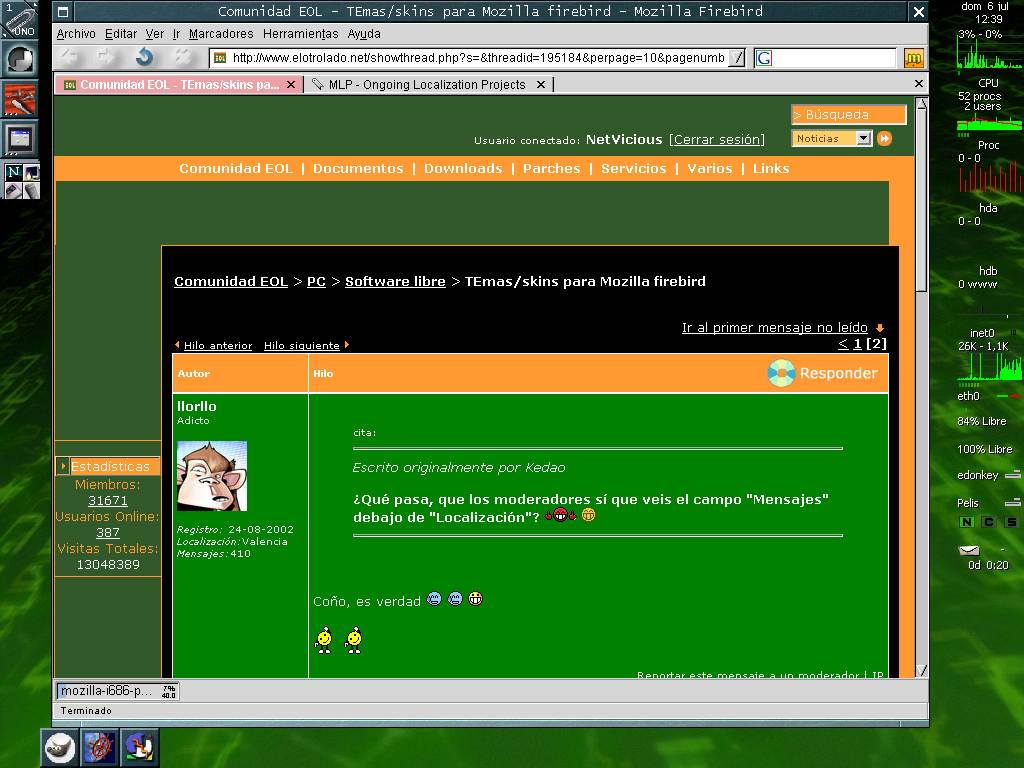Click the Google search engine icon

click(x=764, y=58)
